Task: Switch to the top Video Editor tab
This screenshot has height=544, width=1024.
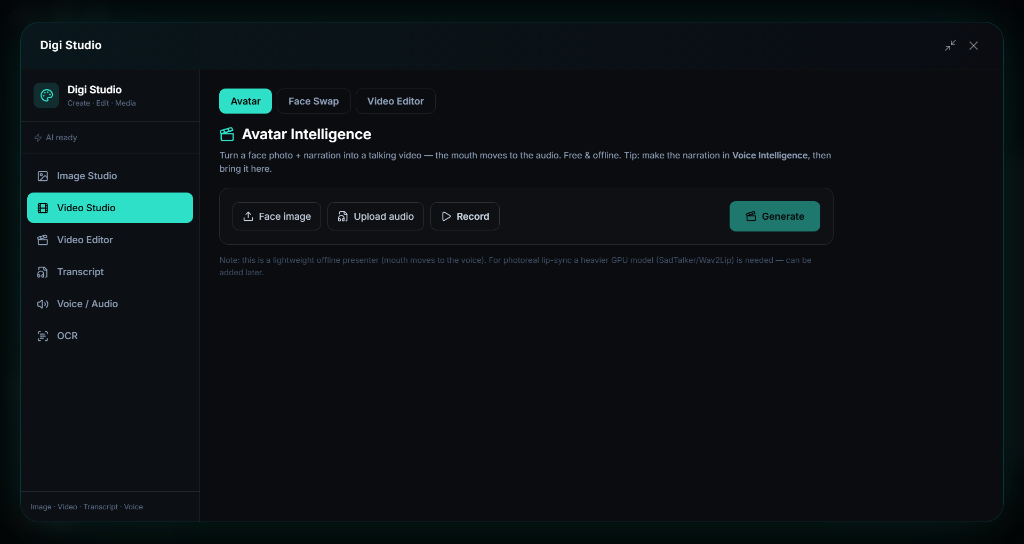Action: click(395, 101)
